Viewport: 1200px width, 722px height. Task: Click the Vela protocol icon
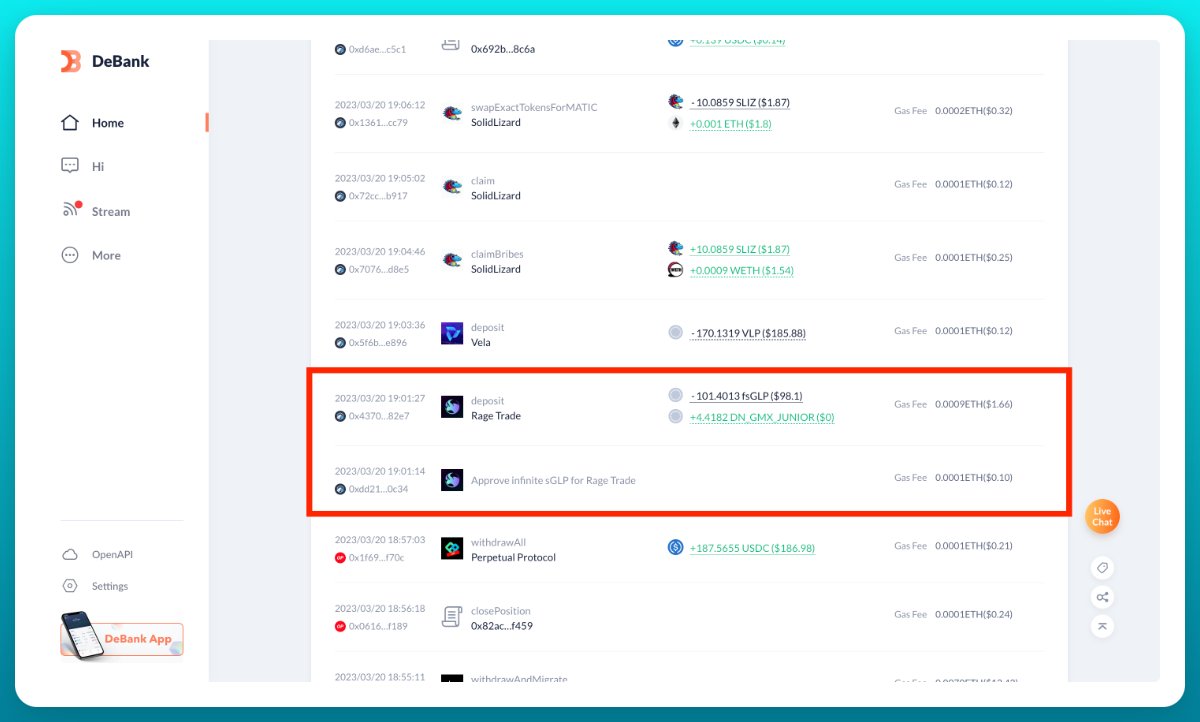point(452,334)
